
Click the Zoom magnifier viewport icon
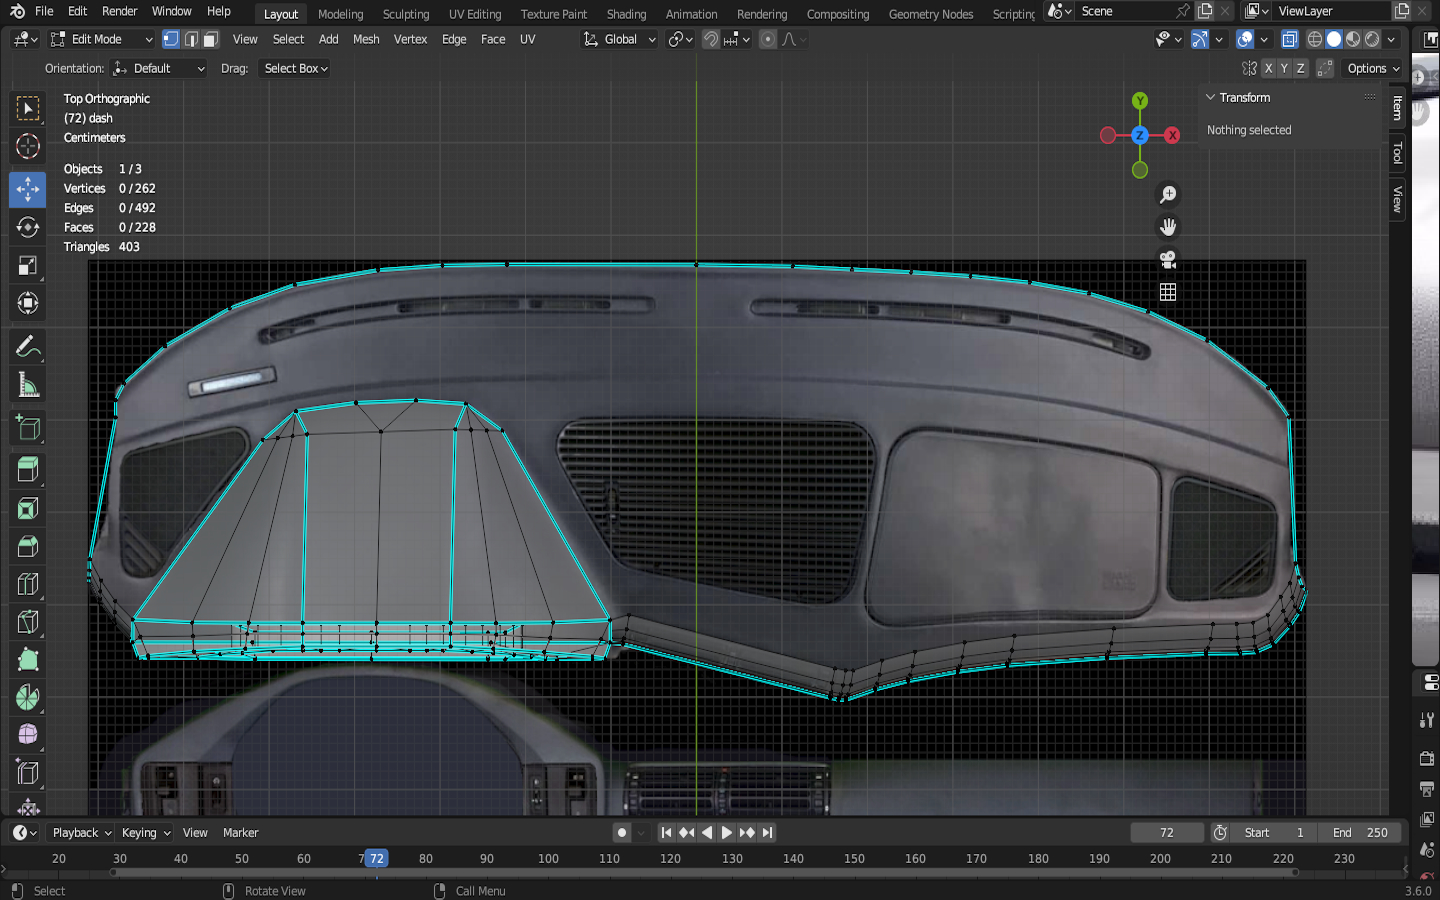click(1167, 195)
